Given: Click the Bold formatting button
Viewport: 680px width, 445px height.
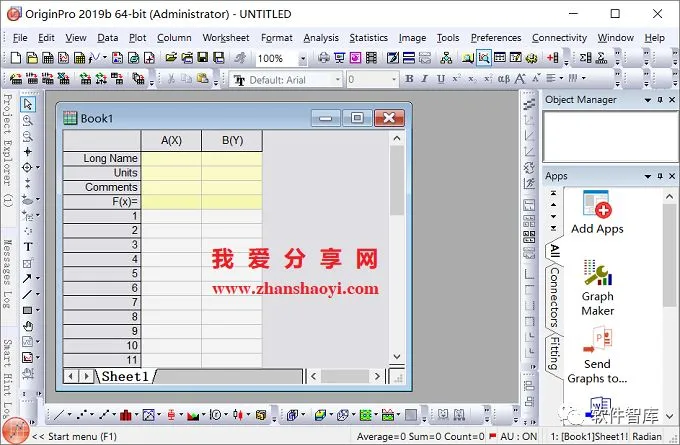Looking at the screenshot, I should click(409, 79).
